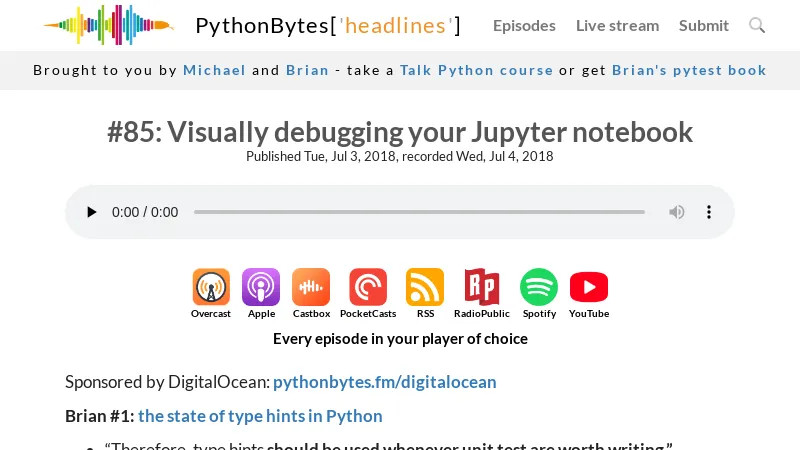Open the Castbox player icon
The height and width of the screenshot is (450, 800).
point(311,287)
